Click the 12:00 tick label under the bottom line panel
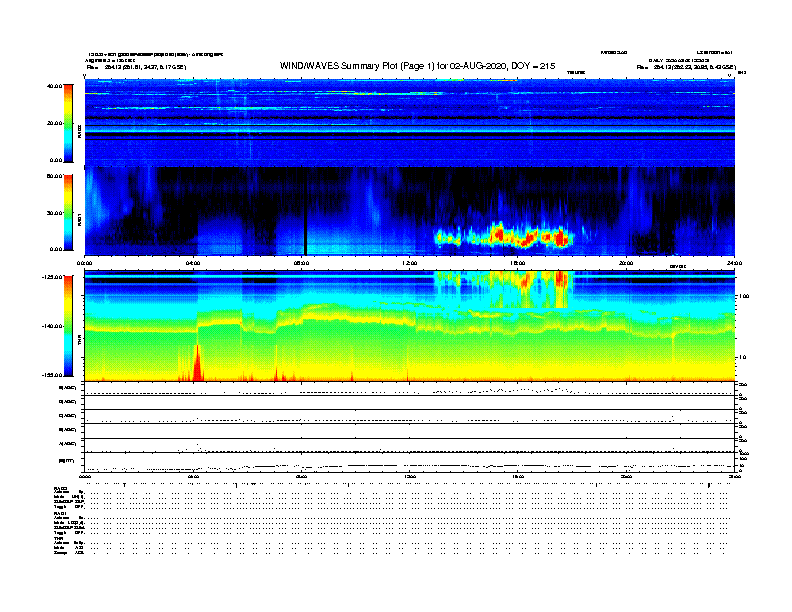This screenshot has width=792, height=612. [x=410, y=476]
